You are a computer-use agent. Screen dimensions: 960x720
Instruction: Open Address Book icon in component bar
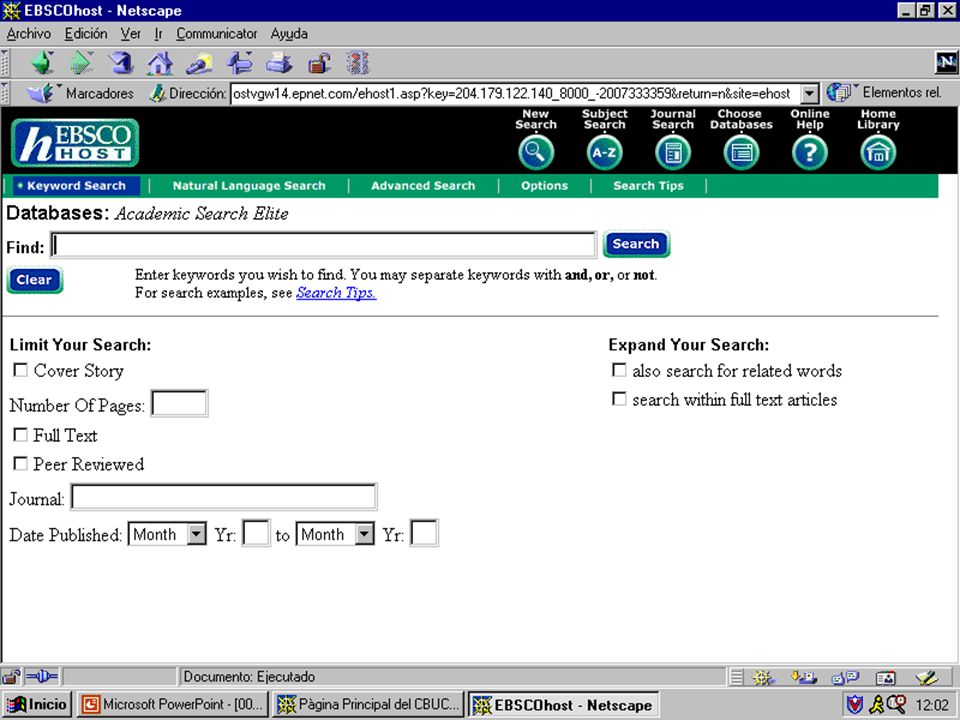tap(885, 677)
